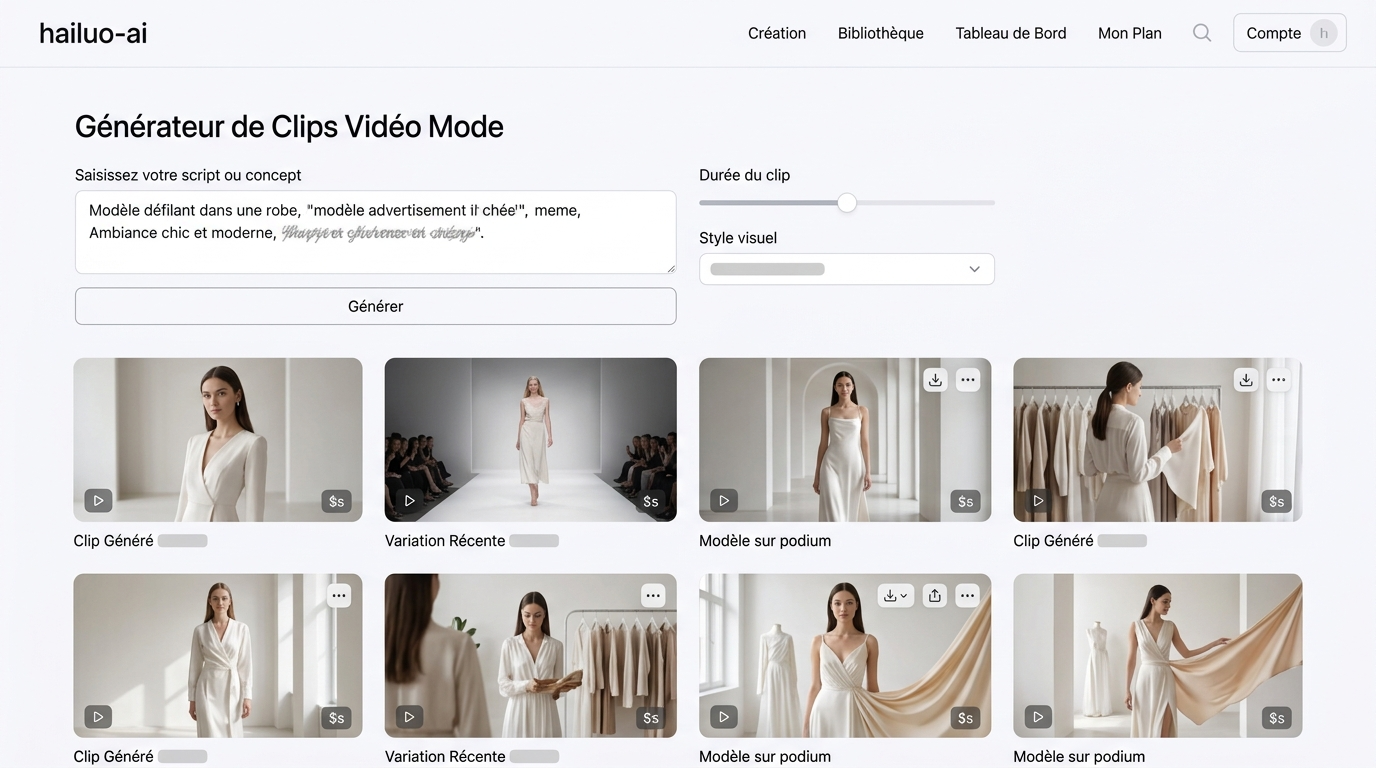Open more options on flowing fabric clip

967,596
